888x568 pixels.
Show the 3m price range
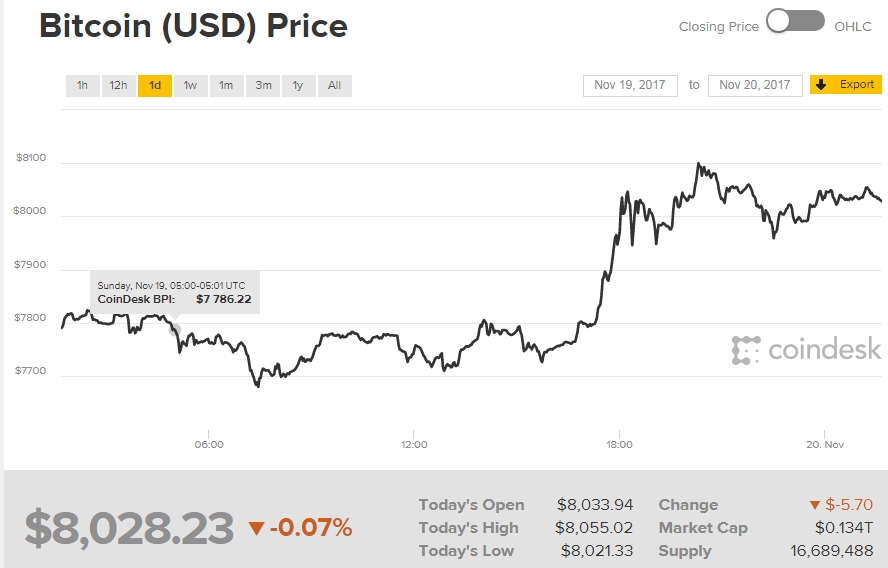pos(262,86)
